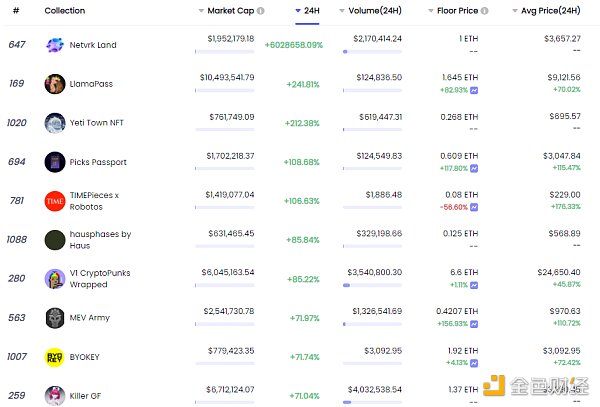The height and width of the screenshot is (407, 600).
Task: Sort by the 24H change column
Action: (311, 11)
